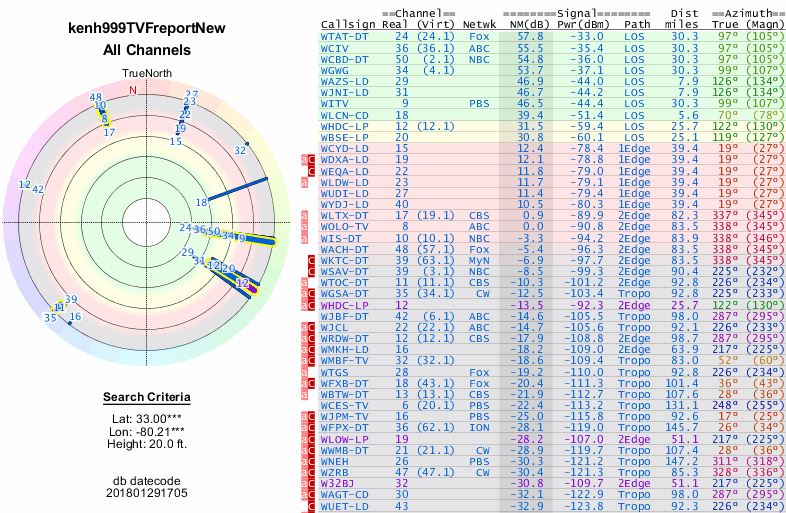The height and width of the screenshot is (513, 786).
Task: Click the W32BJ callsign entry
Action: [x=339, y=483]
